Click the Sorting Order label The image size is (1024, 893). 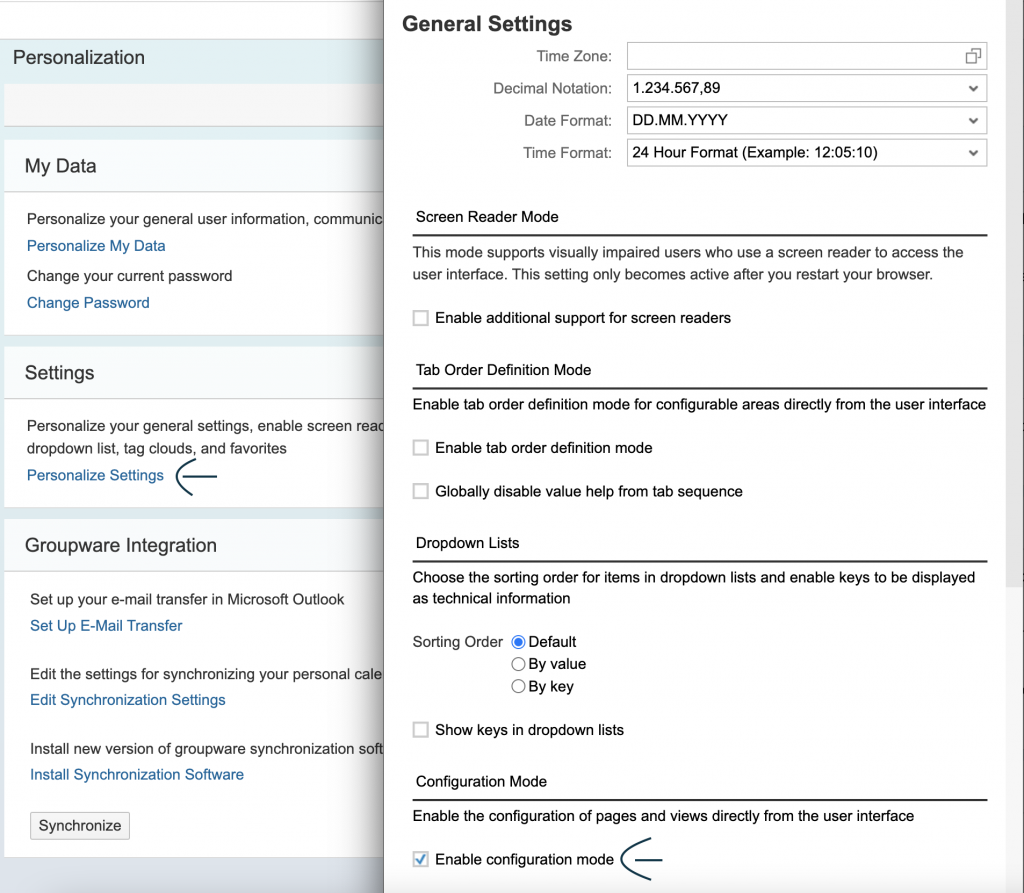[458, 642]
